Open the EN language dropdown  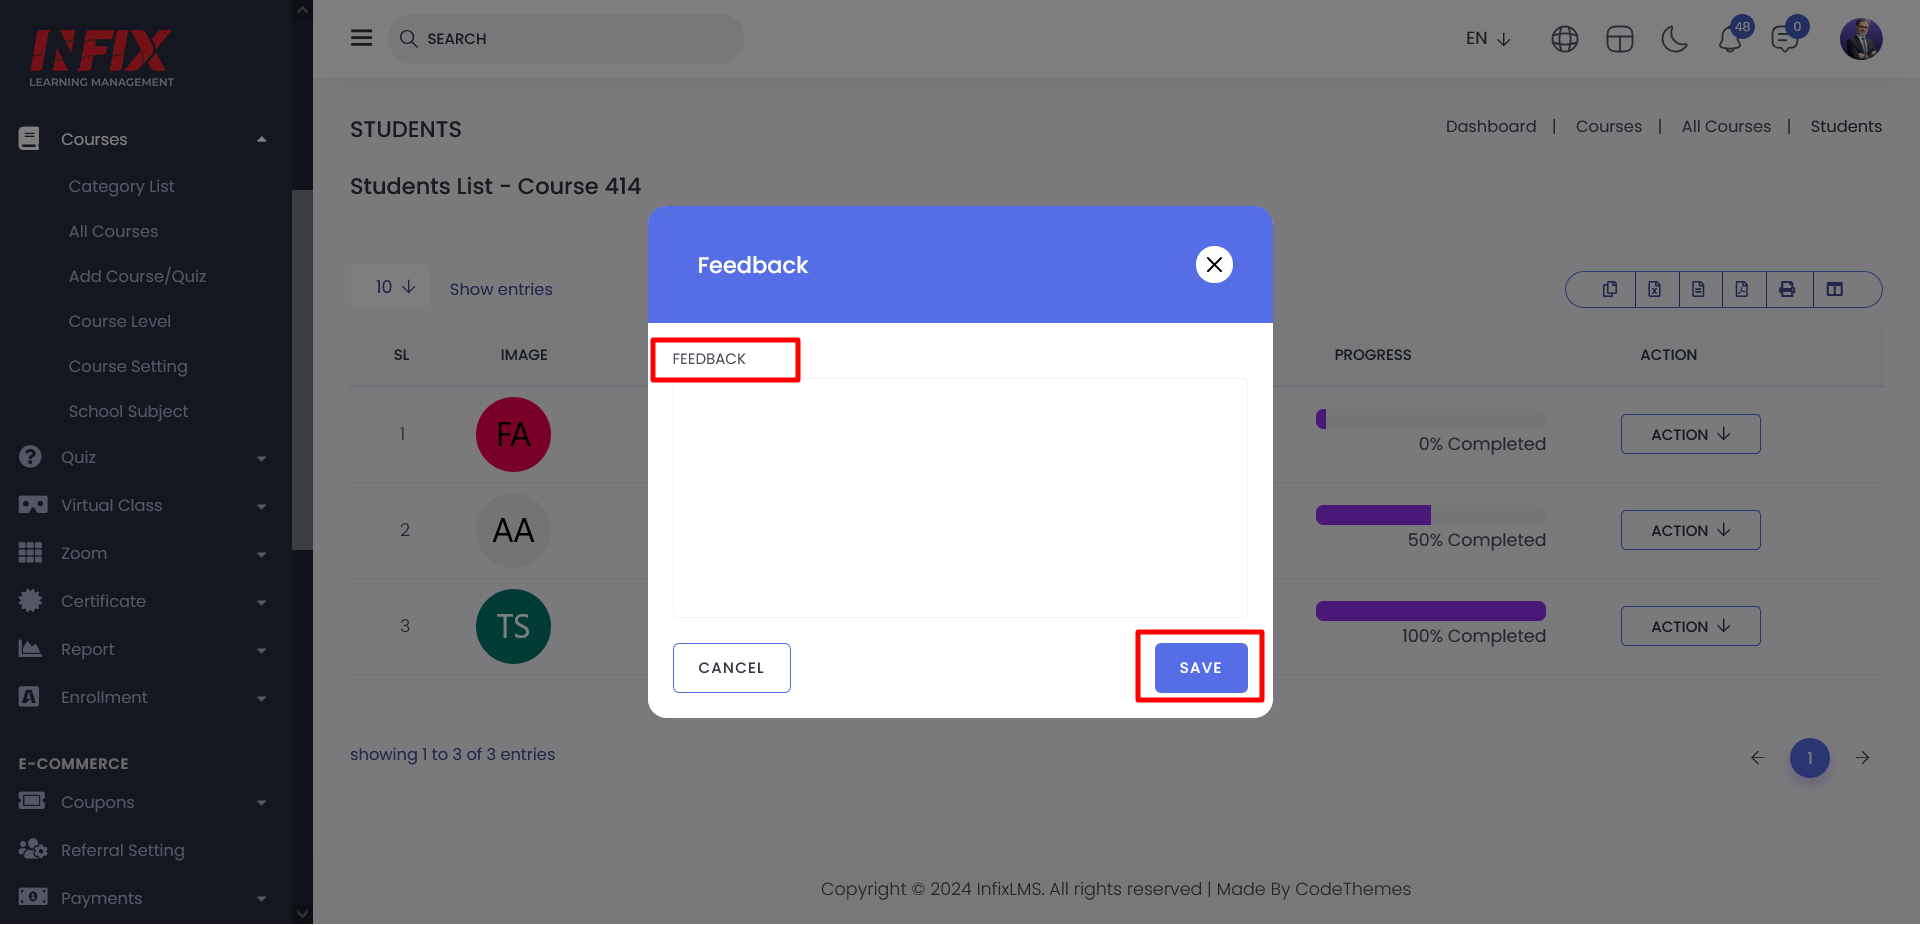click(x=1488, y=39)
